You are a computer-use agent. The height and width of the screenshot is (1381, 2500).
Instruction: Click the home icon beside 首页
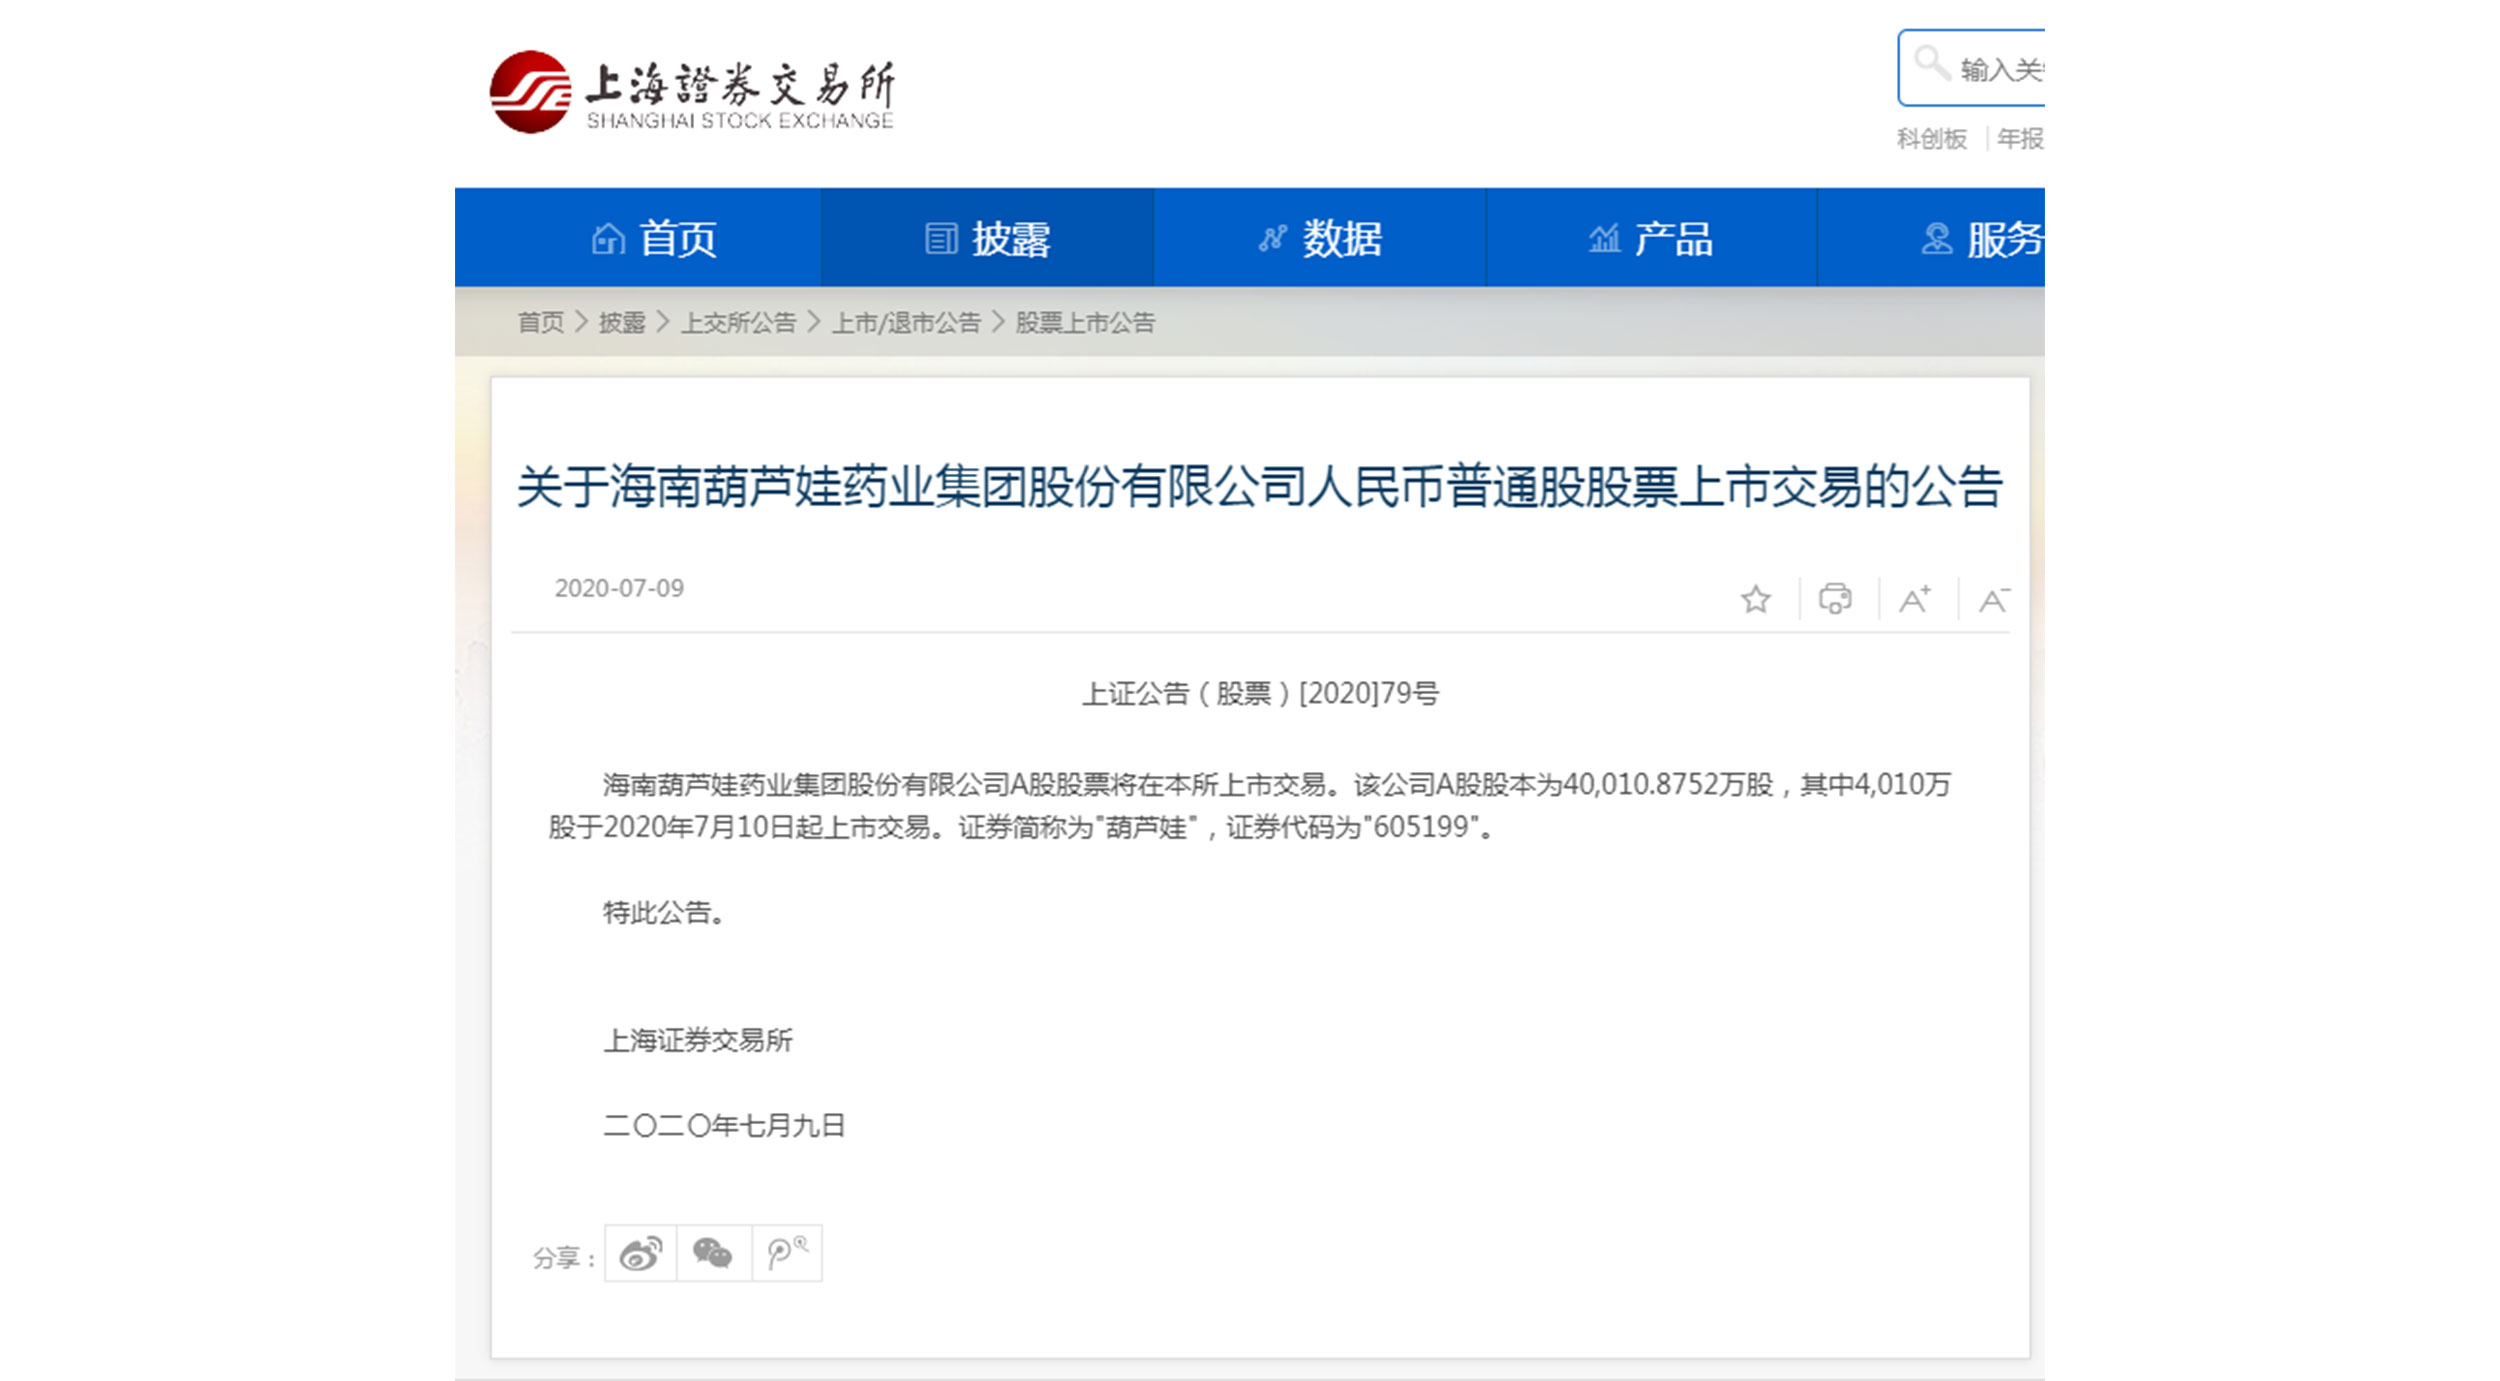click(608, 239)
